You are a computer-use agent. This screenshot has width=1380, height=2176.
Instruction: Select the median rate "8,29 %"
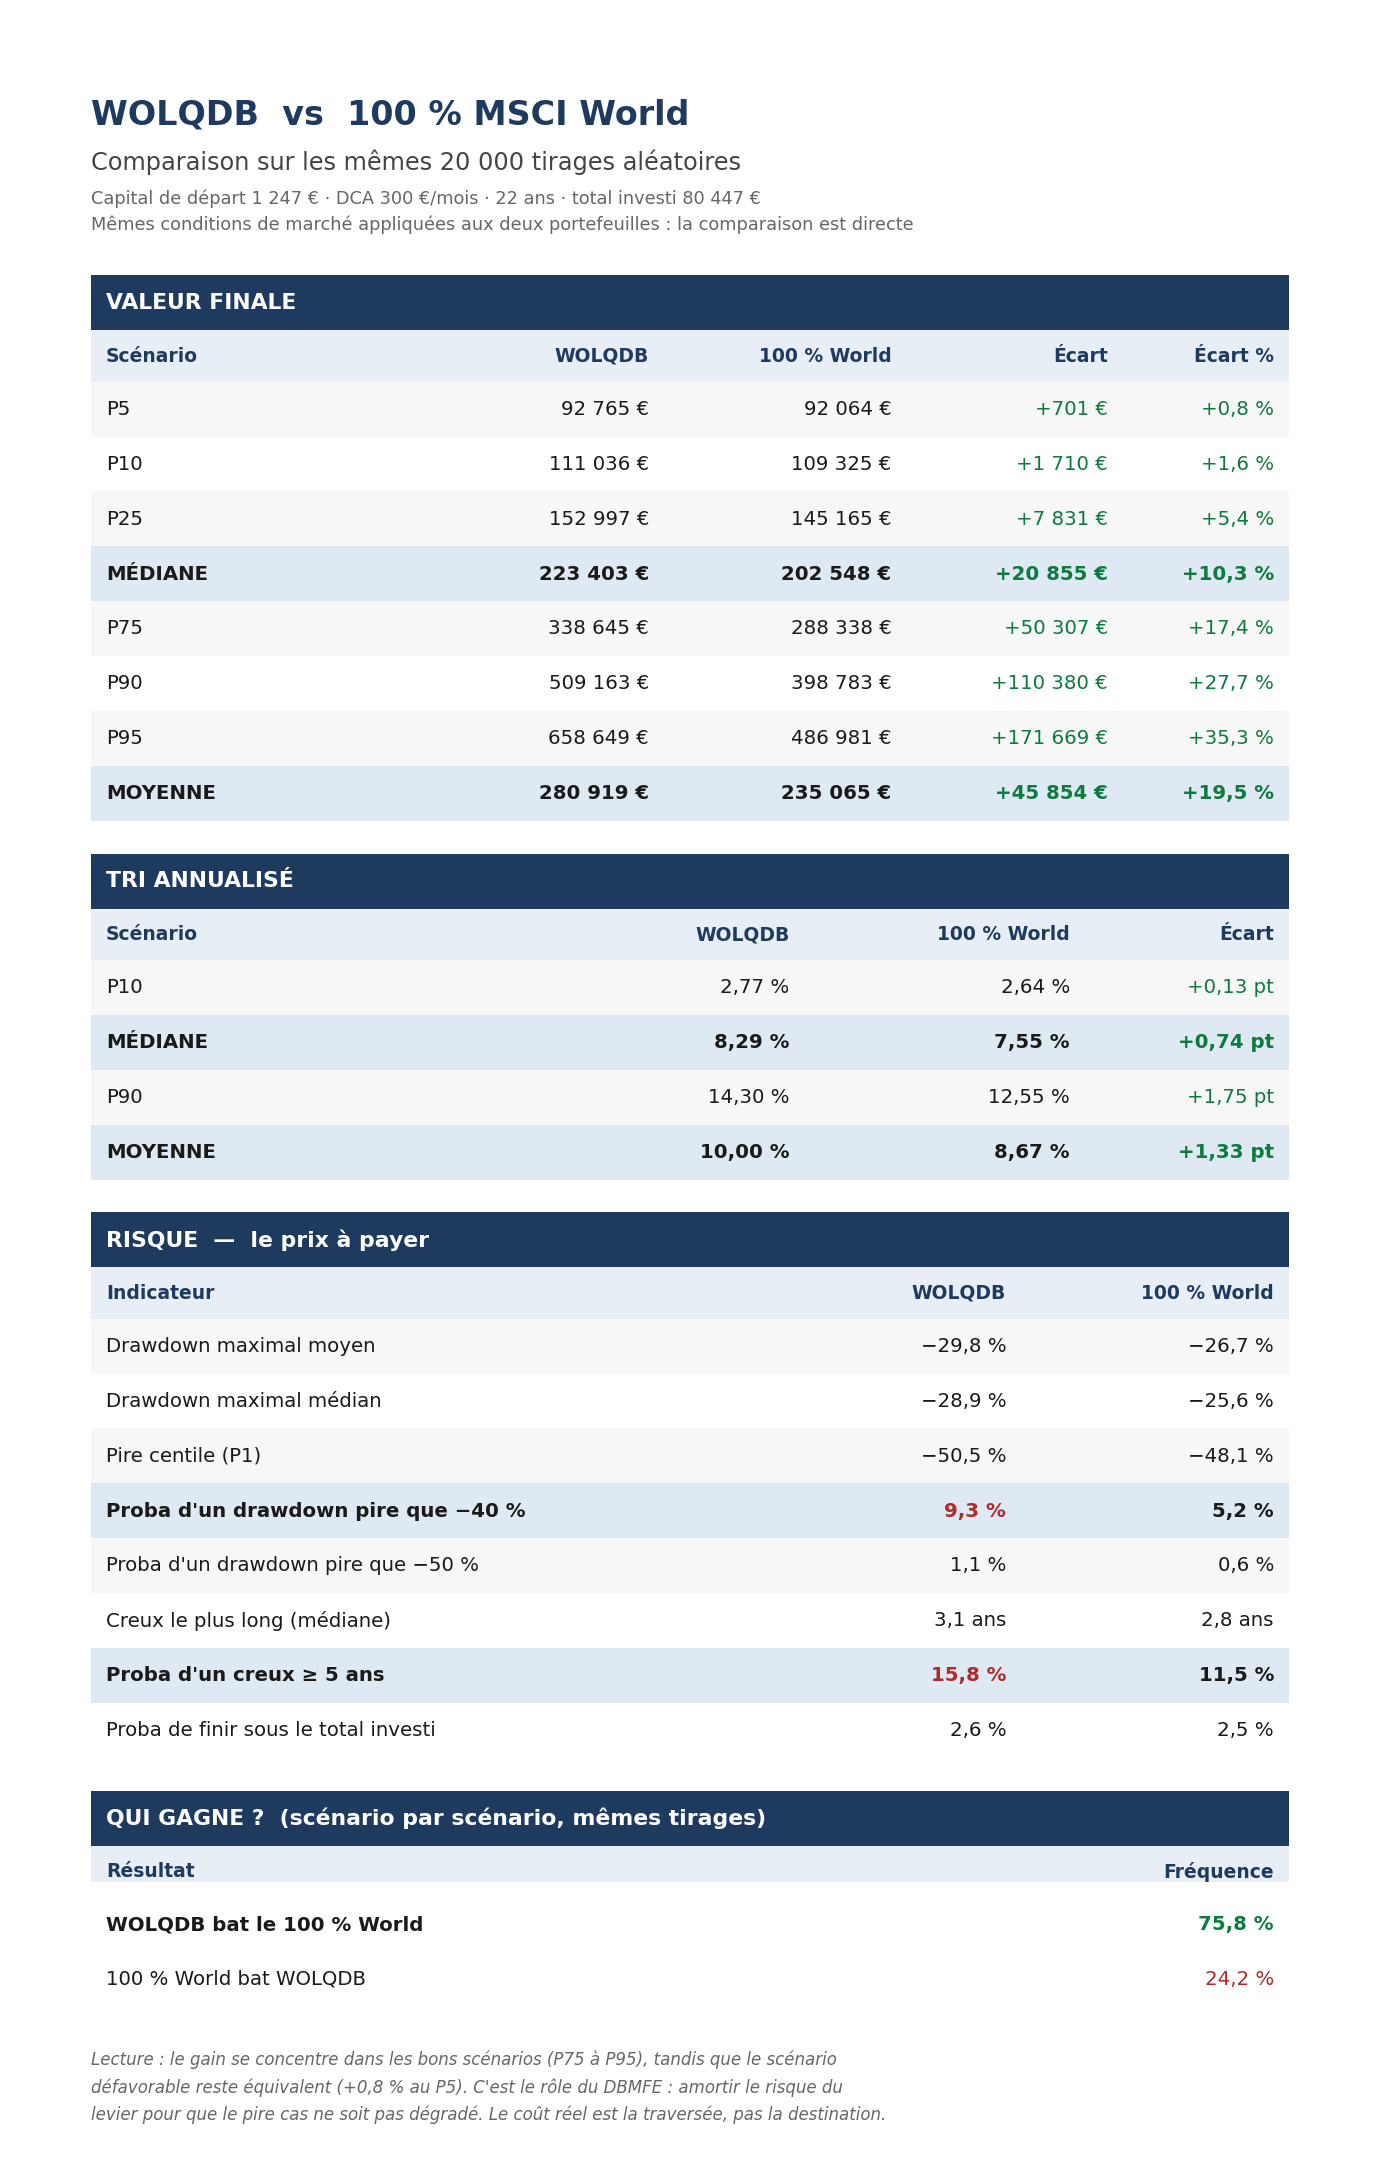coord(751,1042)
